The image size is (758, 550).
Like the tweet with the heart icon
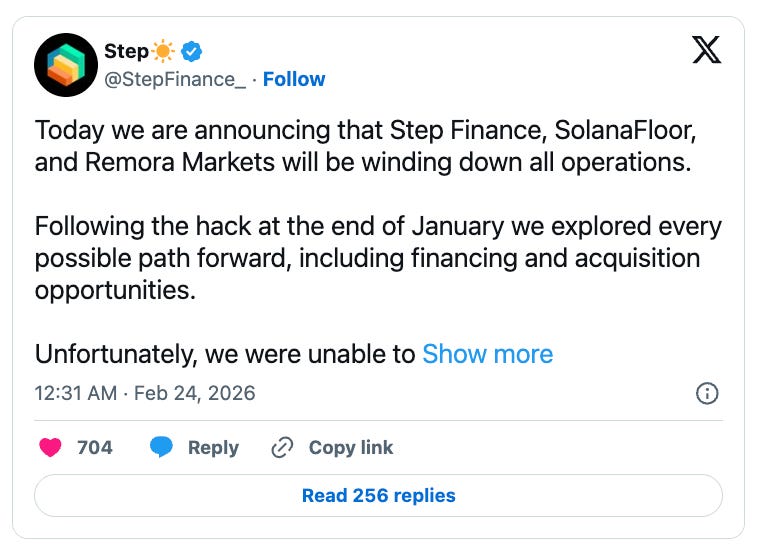click(x=50, y=447)
